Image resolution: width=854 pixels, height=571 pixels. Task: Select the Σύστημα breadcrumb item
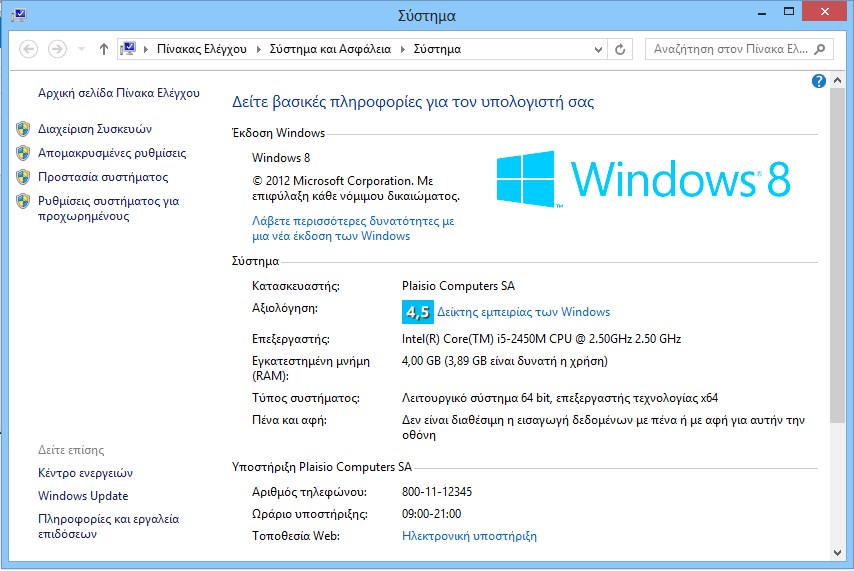tap(437, 49)
